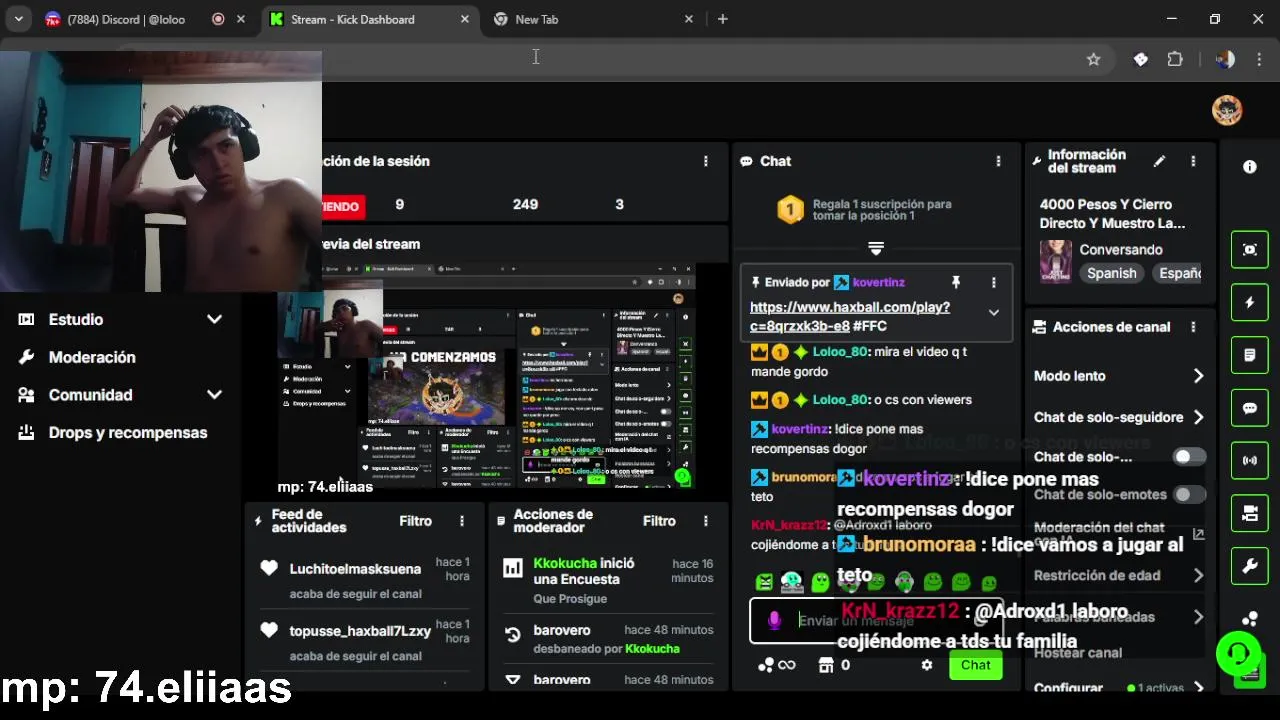Unpin the pinned message with pin icon

956,283
